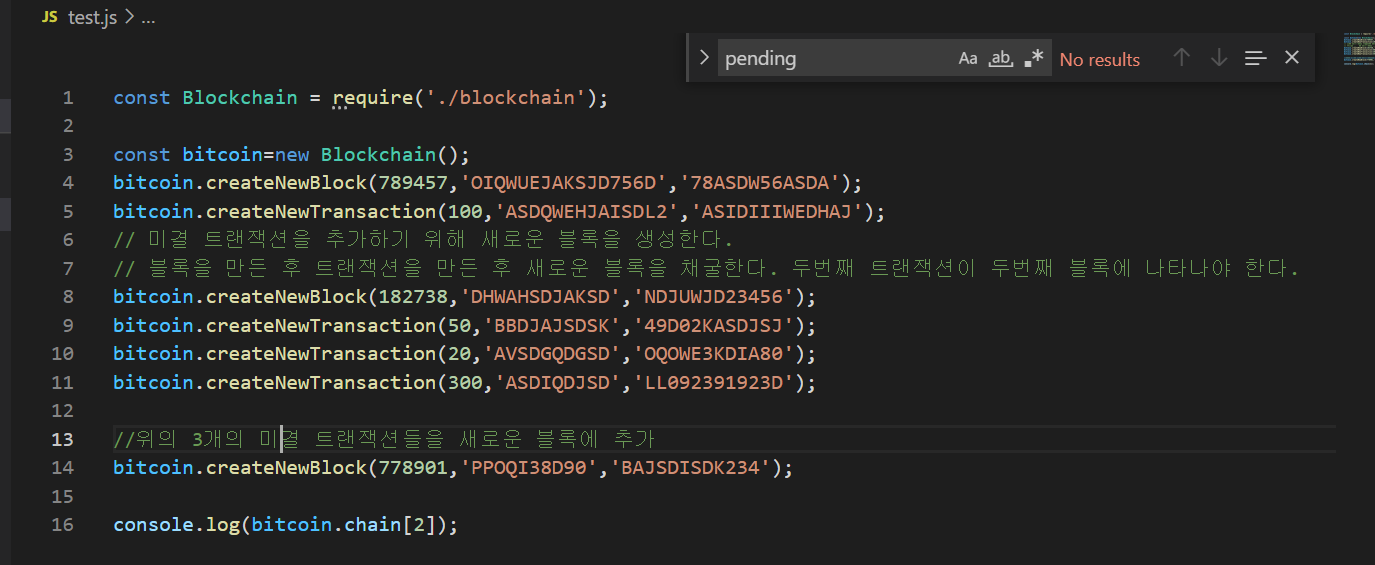
Task: Click the string 'PPOQI38D90'
Action: tap(528, 468)
